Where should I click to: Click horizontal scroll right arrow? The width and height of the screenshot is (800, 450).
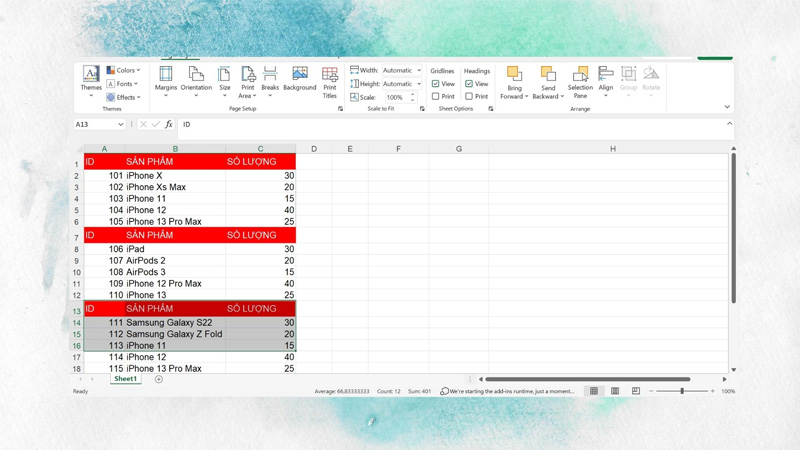click(724, 379)
